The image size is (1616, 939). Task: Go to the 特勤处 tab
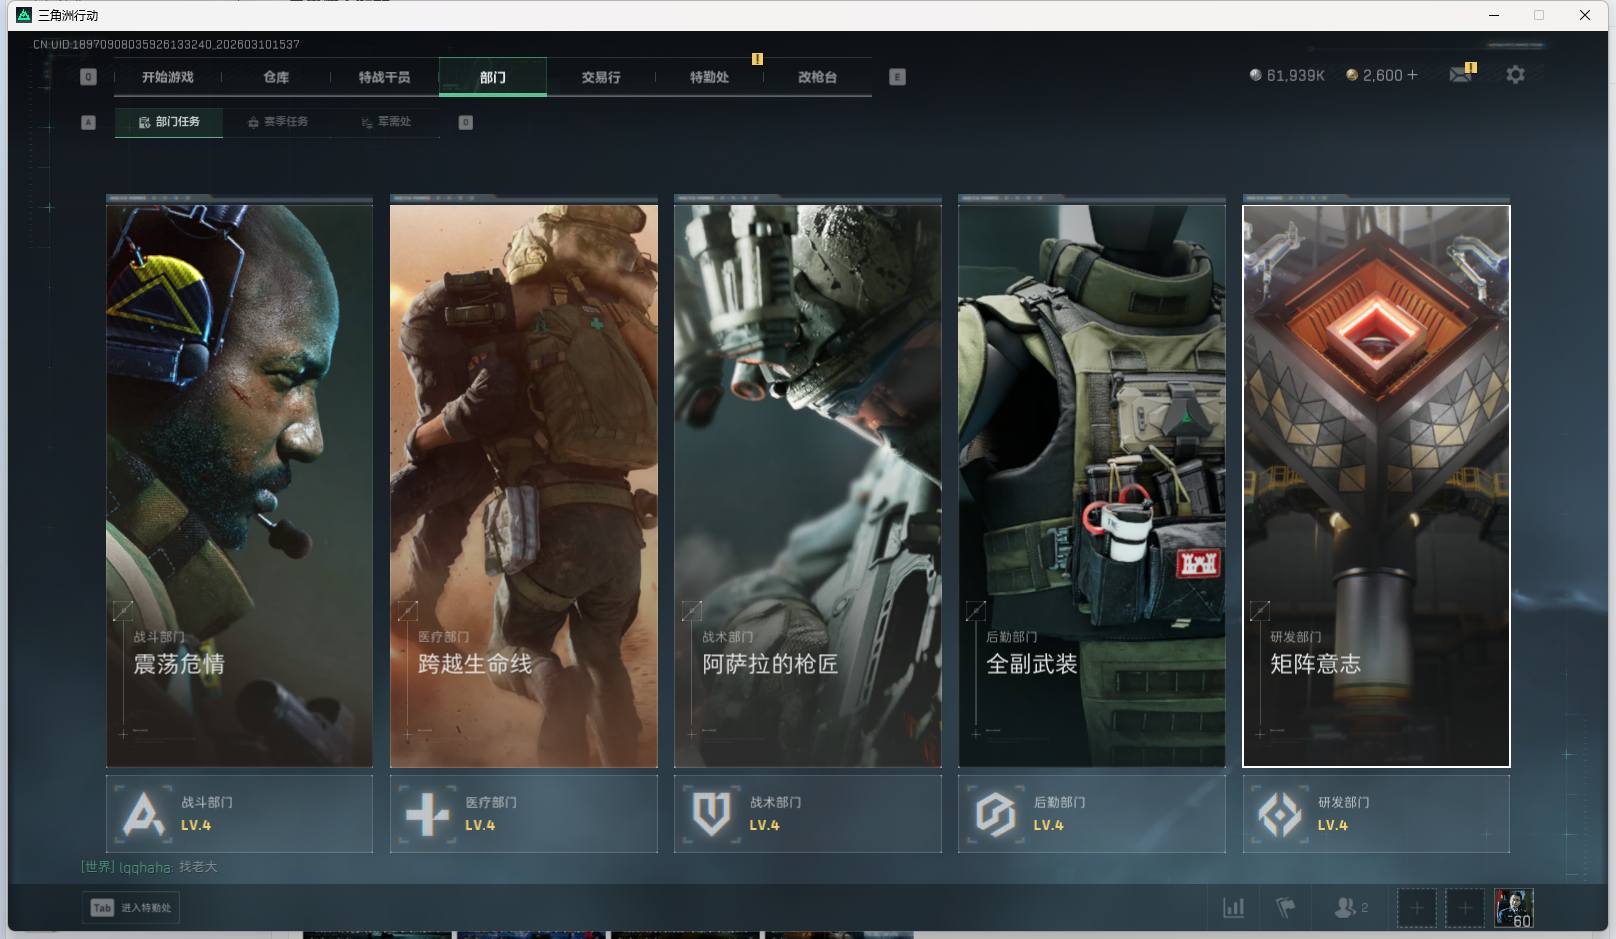[x=709, y=77]
